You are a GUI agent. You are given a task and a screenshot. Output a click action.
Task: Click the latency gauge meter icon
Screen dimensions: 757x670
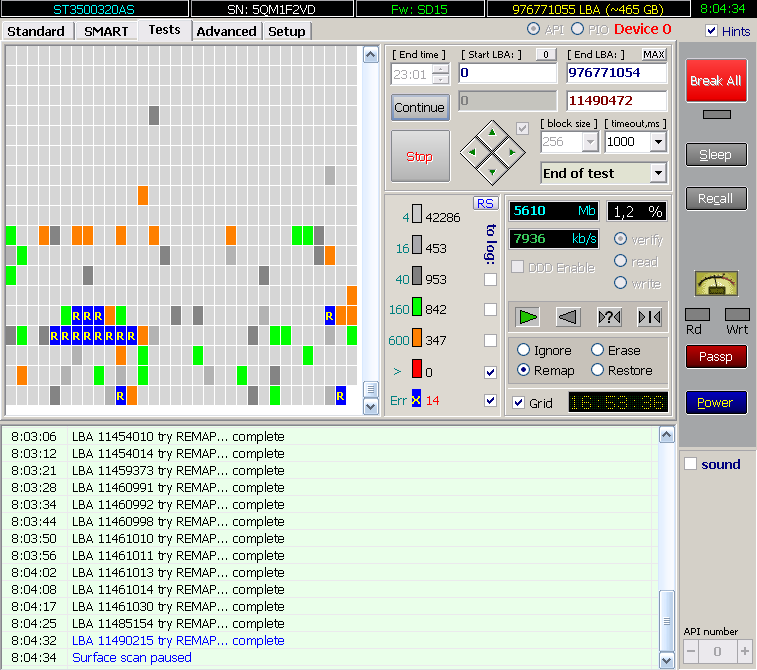pos(716,283)
